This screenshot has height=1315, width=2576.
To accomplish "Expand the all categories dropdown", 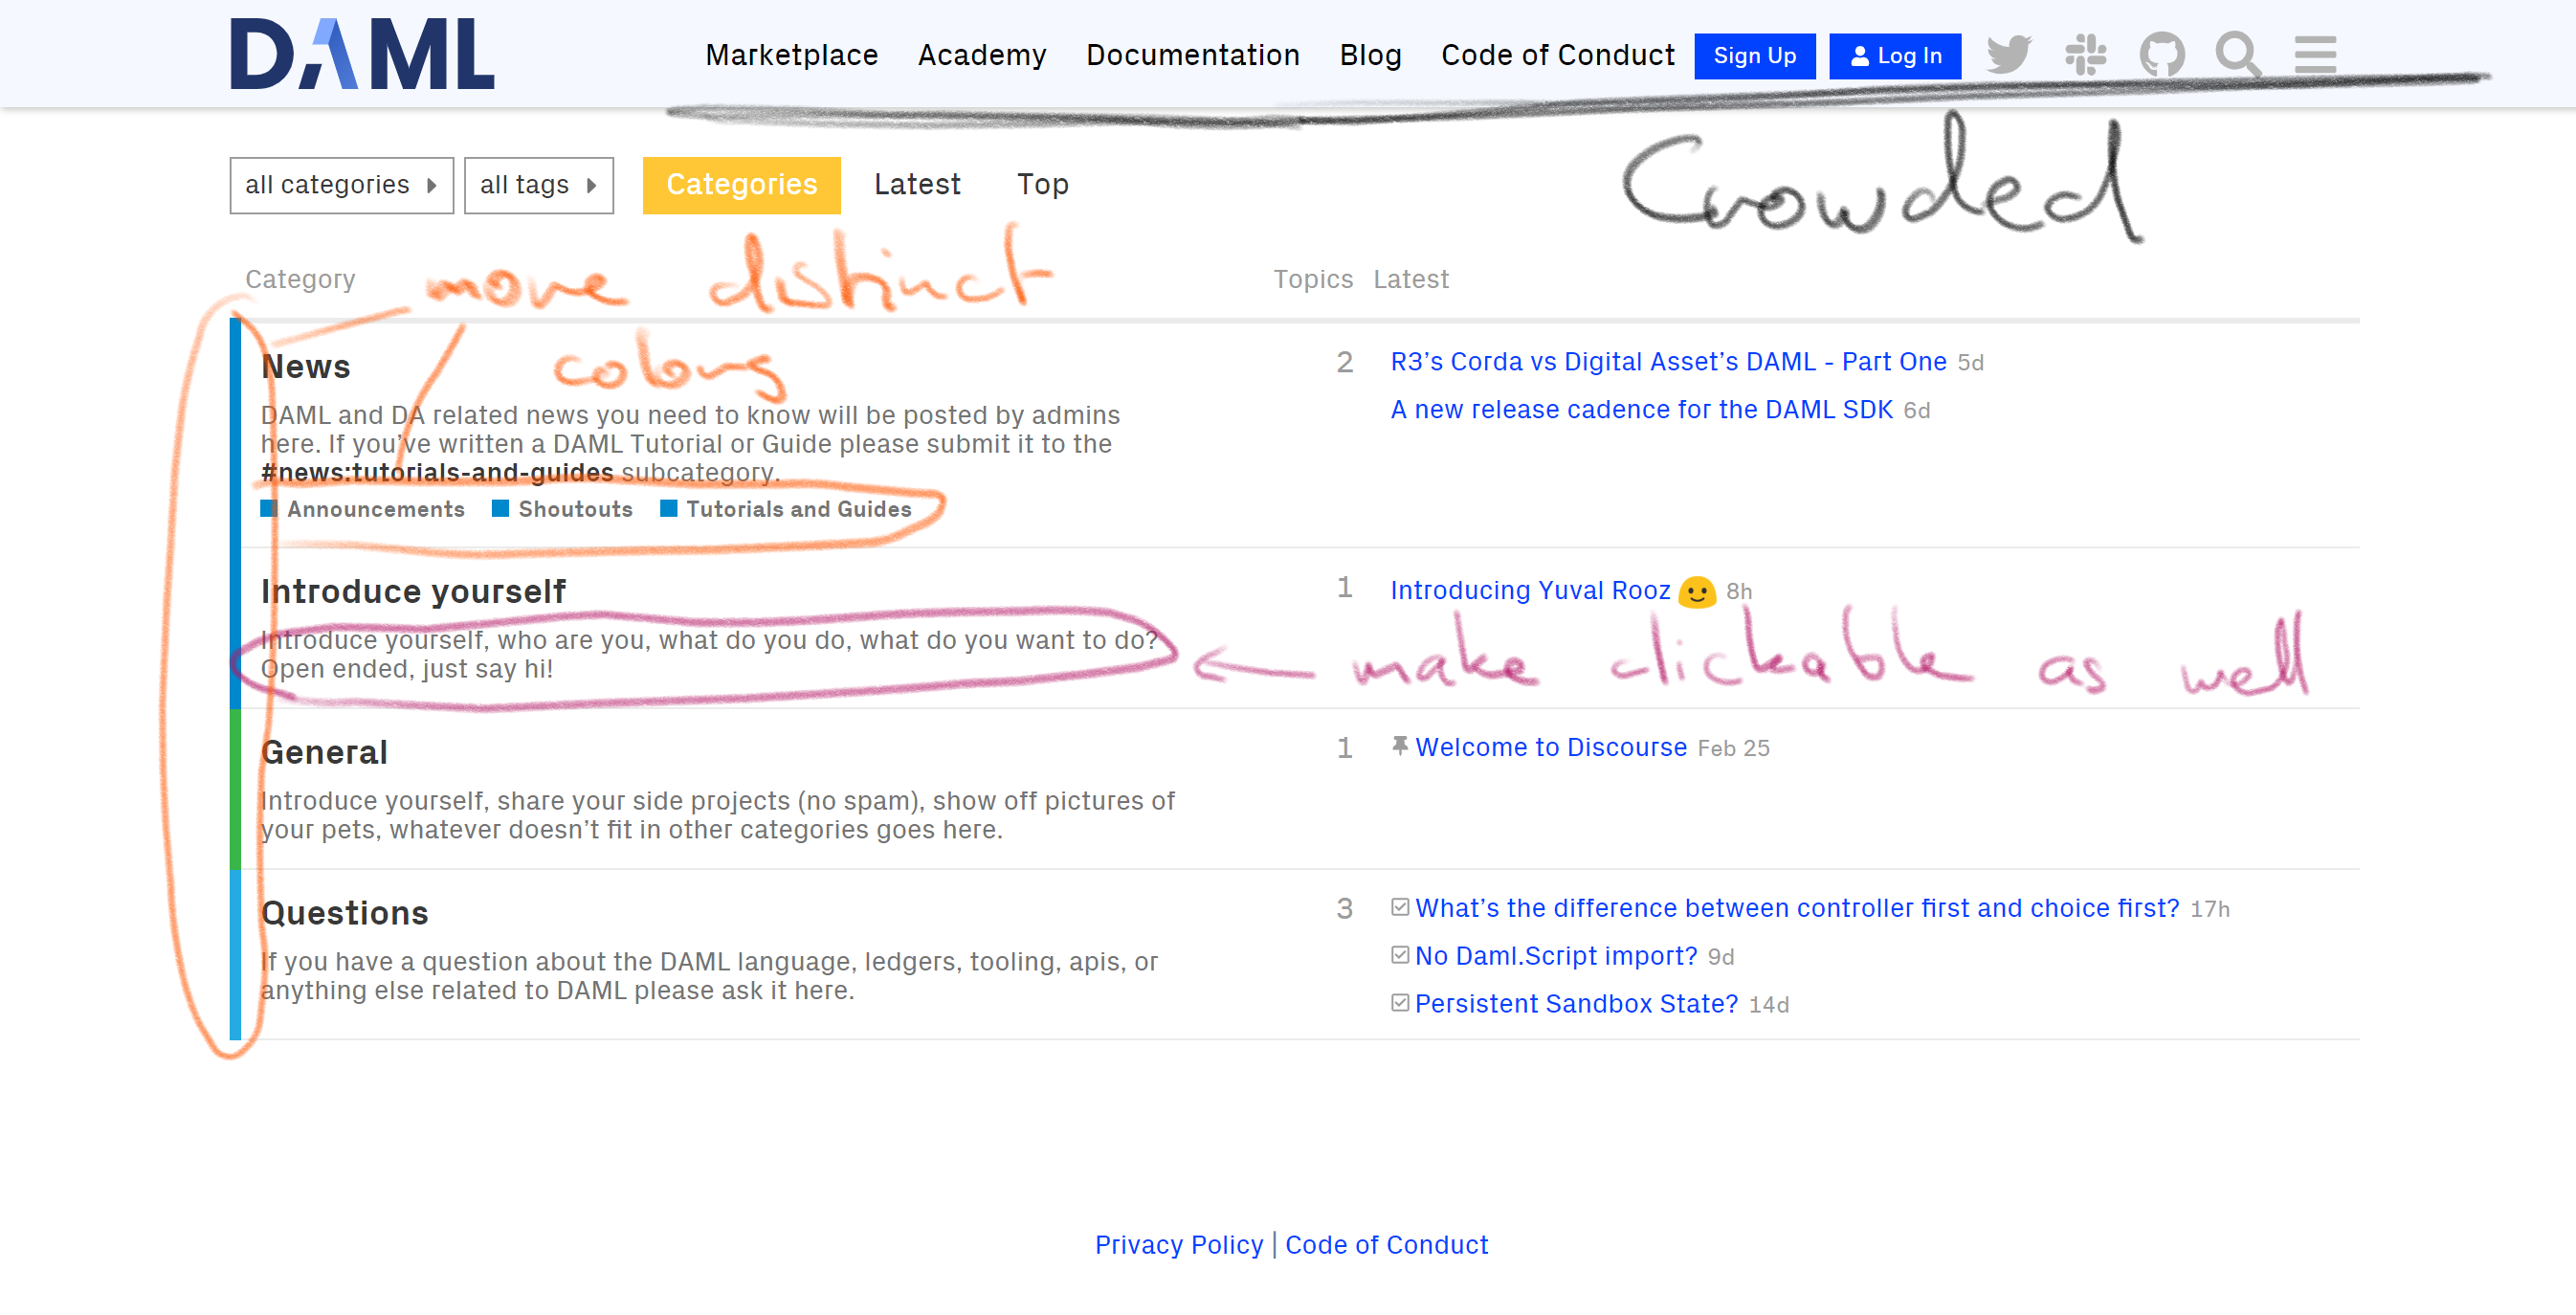I will click(342, 185).
